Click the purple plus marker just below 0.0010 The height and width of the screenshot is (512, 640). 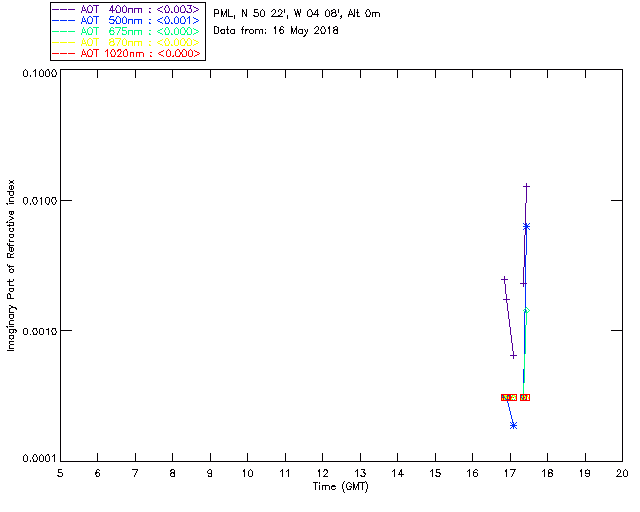(x=513, y=356)
